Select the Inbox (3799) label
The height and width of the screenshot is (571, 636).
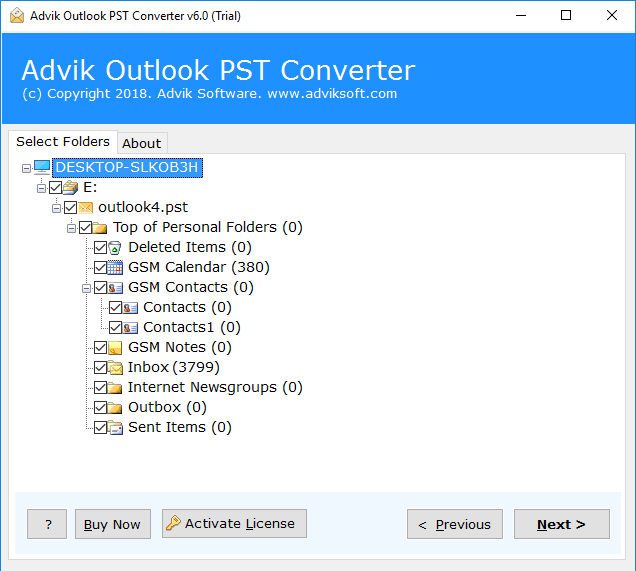(174, 367)
